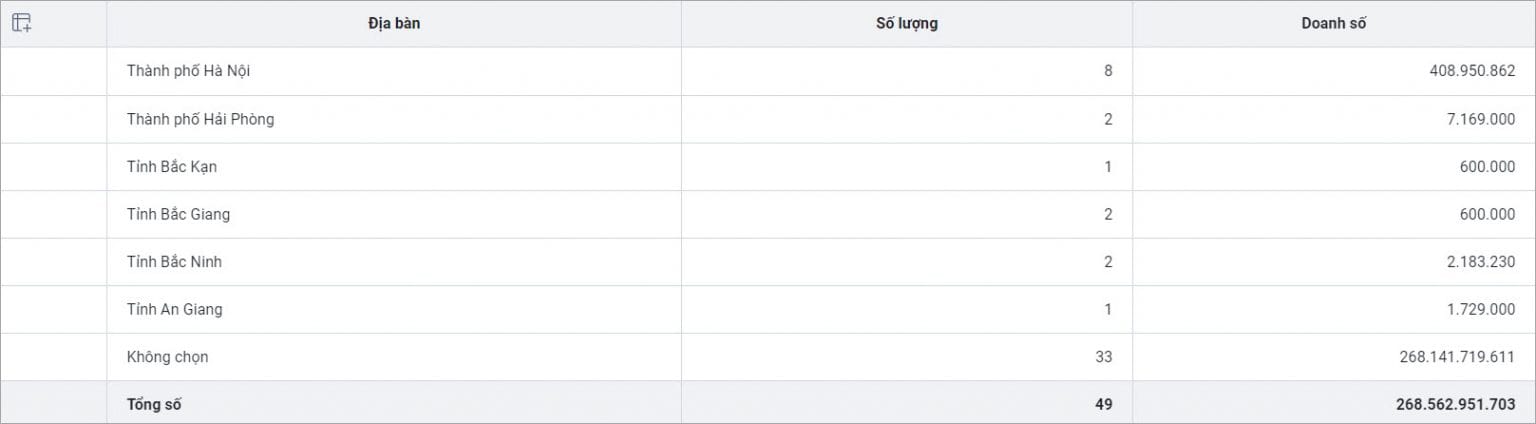This screenshot has width=1536, height=424.
Task: Click the total quantity 49
Action: pyautogui.click(x=1104, y=404)
